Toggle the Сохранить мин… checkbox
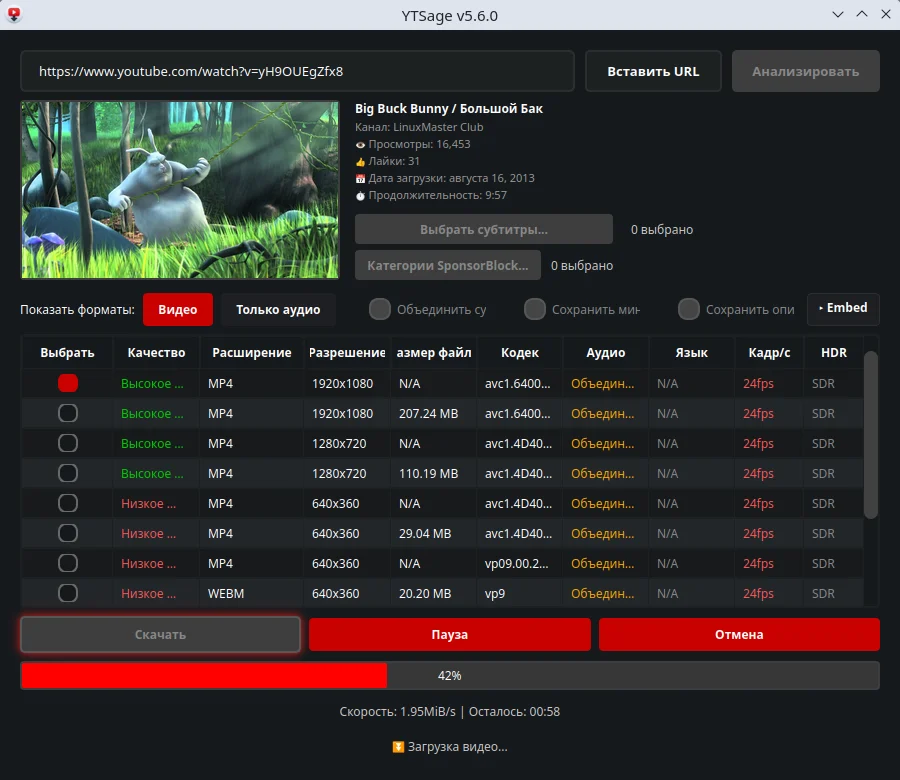This screenshot has height=780, width=900. click(x=534, y=309)
